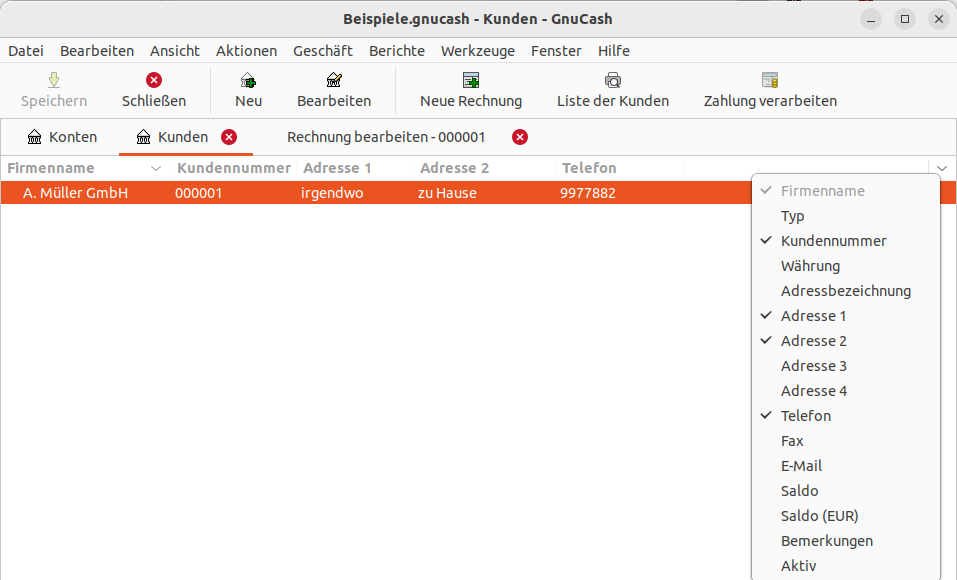The image size is (957, 580).
Task: Click the sort arrow on Firmenname column
Action: (155, 169)
